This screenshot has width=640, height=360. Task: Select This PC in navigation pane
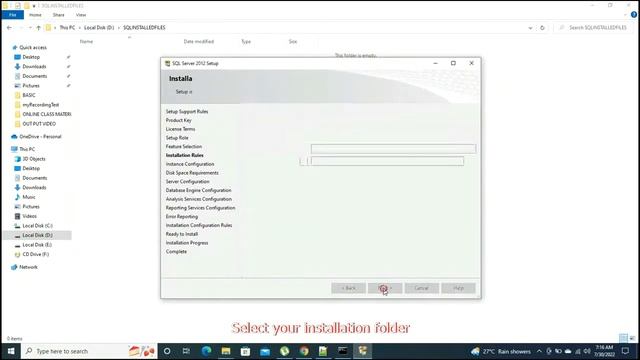tap(27, 149)
